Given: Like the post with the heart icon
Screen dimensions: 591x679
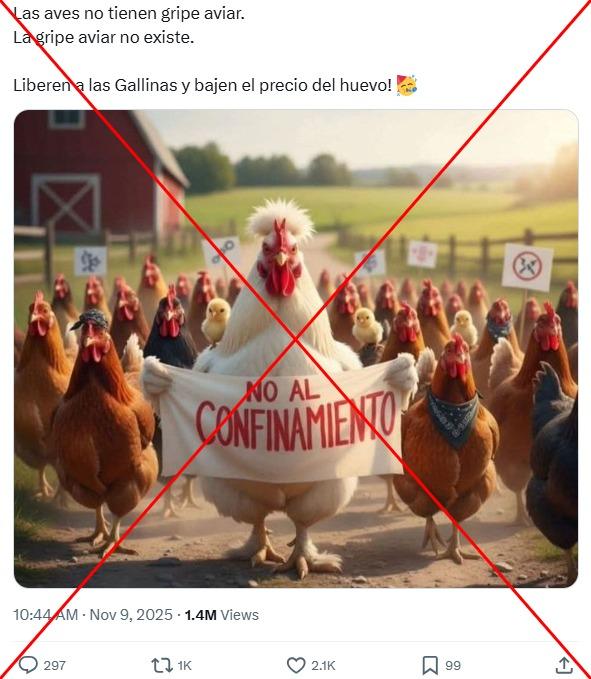Looking at the screenshot, I should (x=296, y=665).
